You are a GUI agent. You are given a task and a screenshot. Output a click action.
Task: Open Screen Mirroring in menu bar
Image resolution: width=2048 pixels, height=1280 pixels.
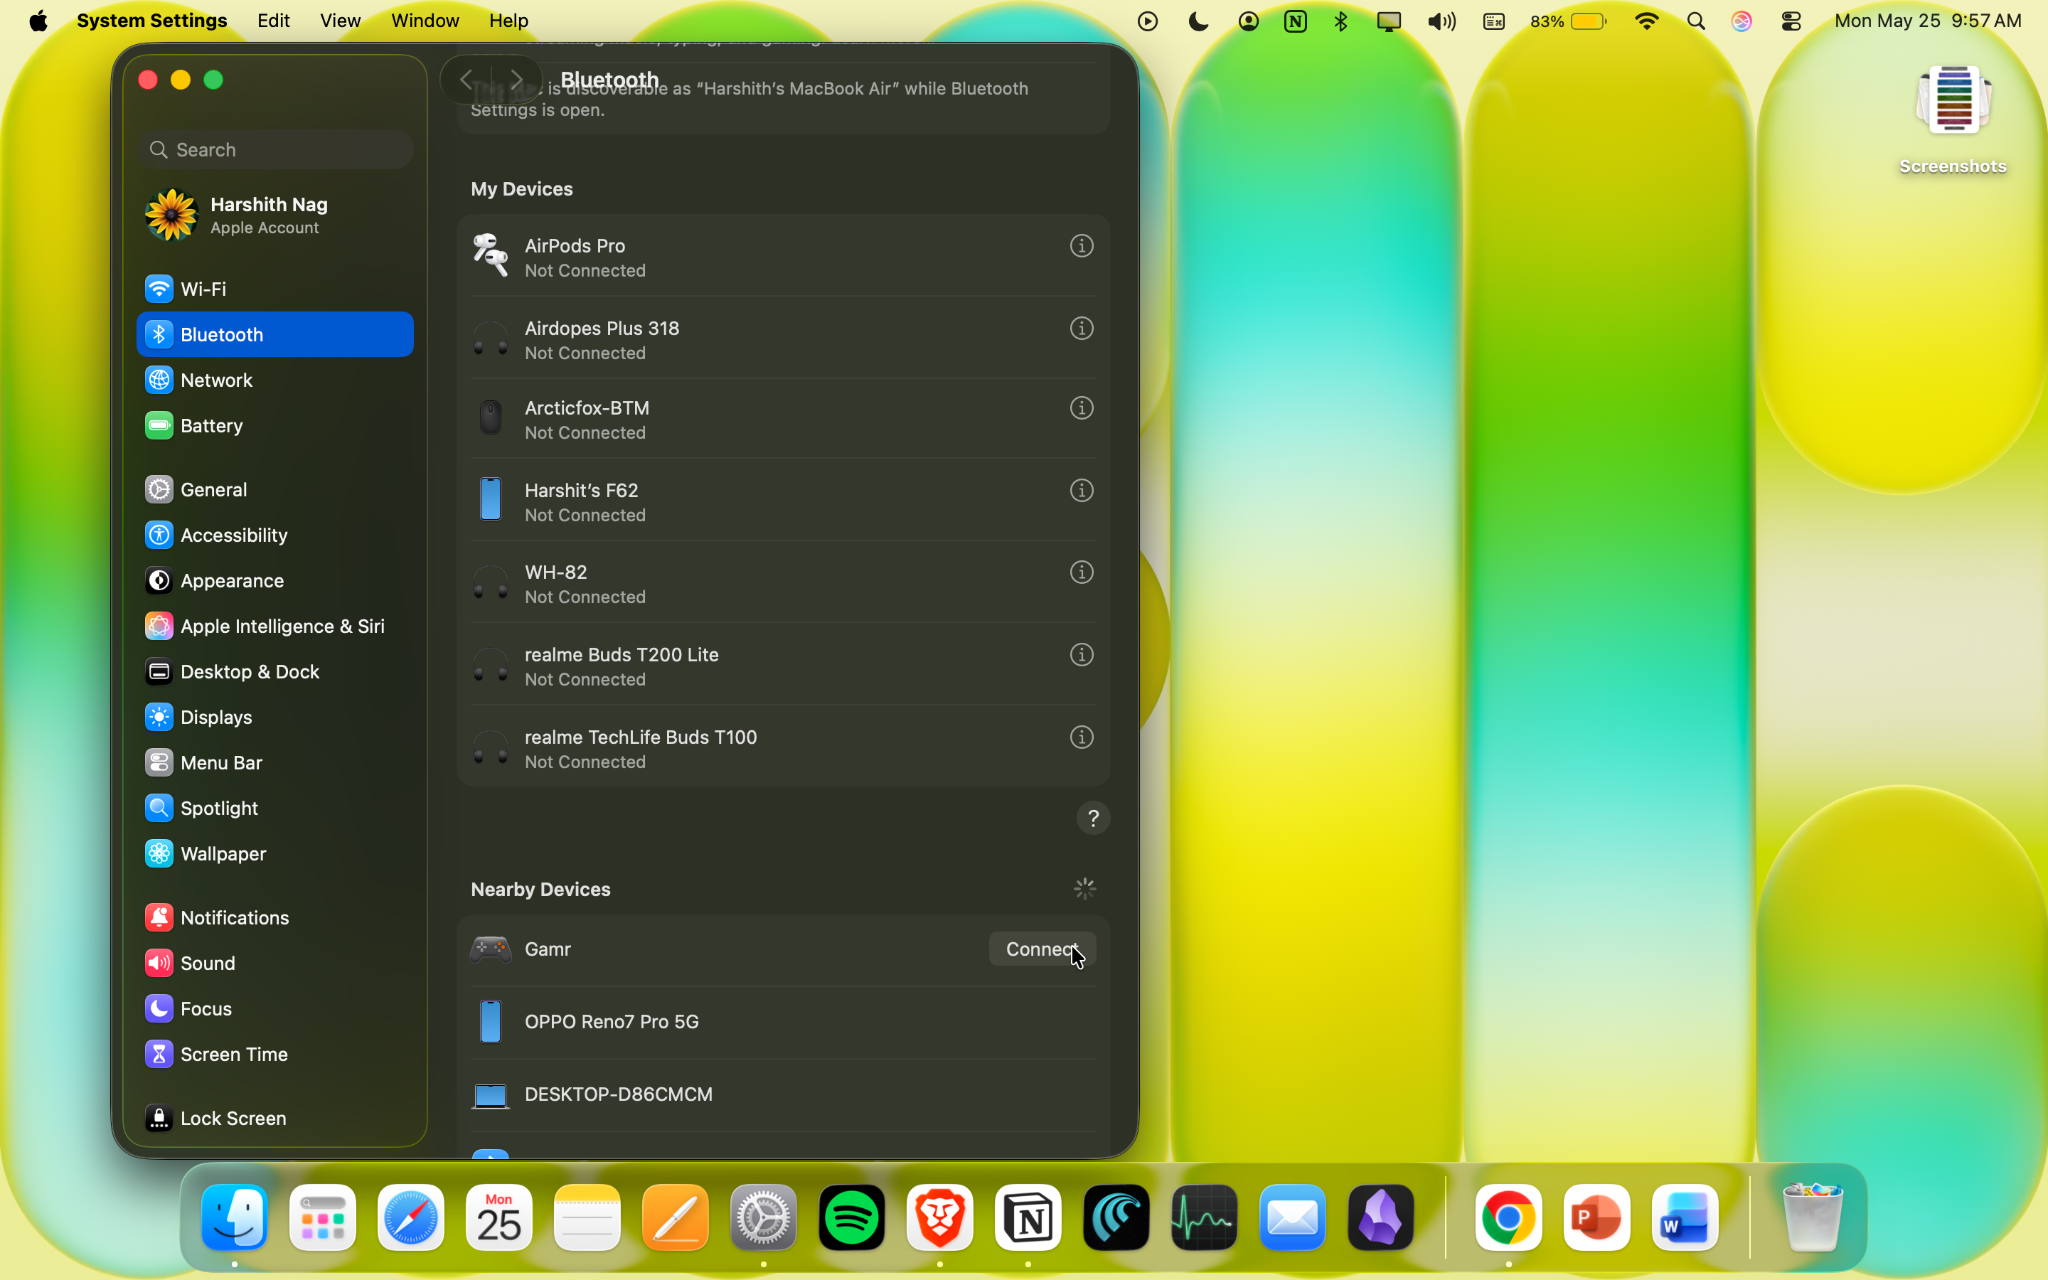[x=1389, y=21]
